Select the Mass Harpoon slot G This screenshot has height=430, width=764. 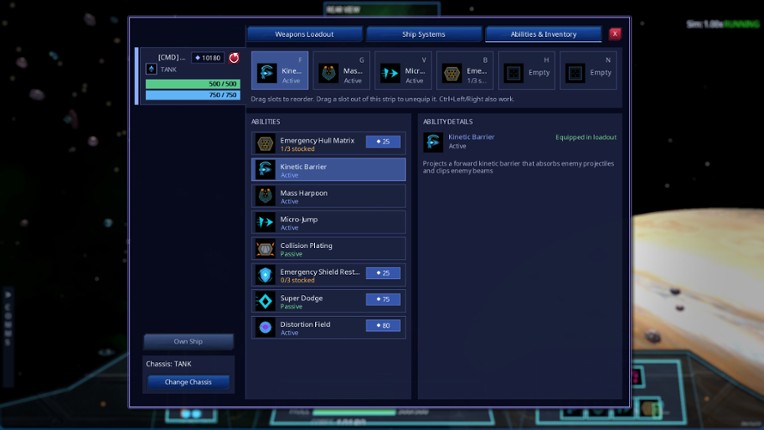[341, 71]
